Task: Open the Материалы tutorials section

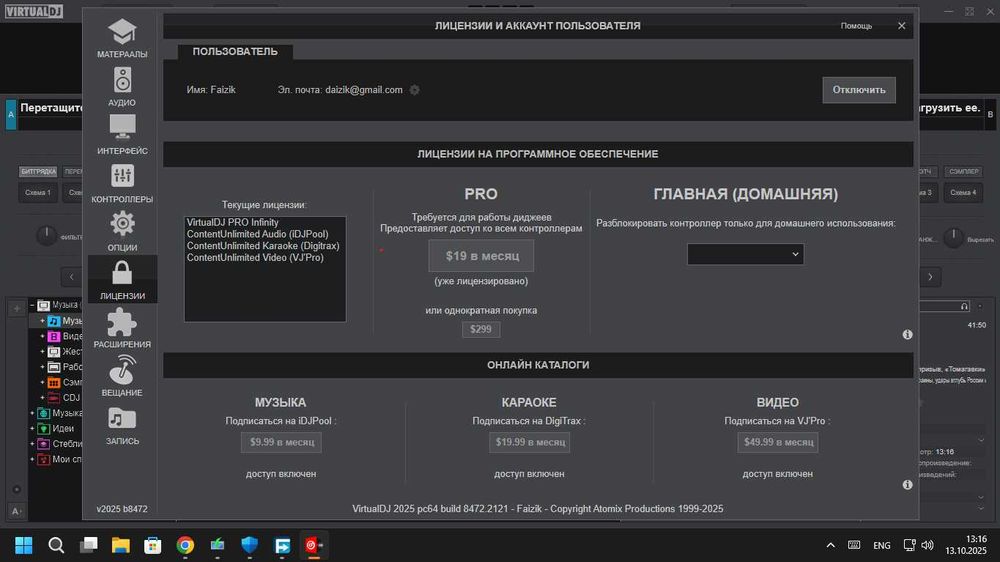Action: pos(122,38)
